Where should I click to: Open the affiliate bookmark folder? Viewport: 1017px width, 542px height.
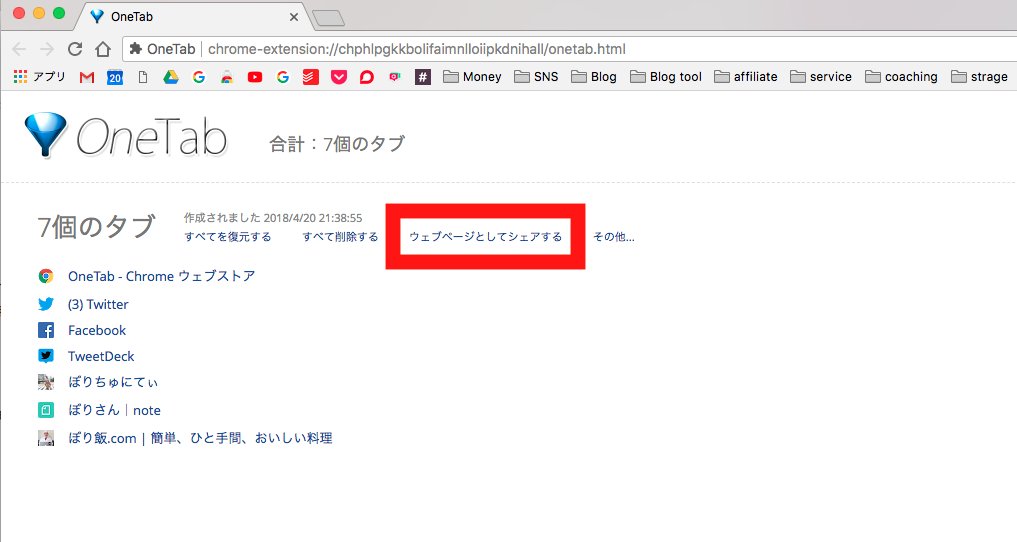[746, 77]
